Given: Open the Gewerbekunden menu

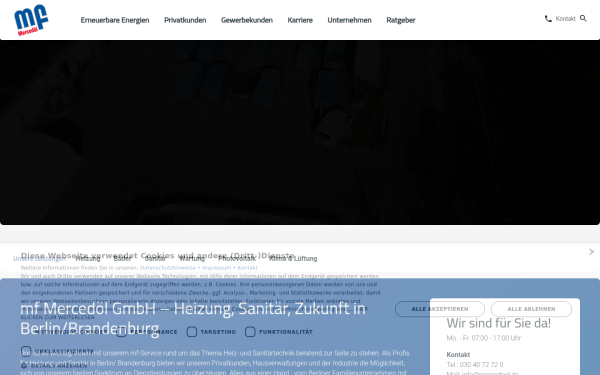Looking at the screenshot, I should [247, 20].
